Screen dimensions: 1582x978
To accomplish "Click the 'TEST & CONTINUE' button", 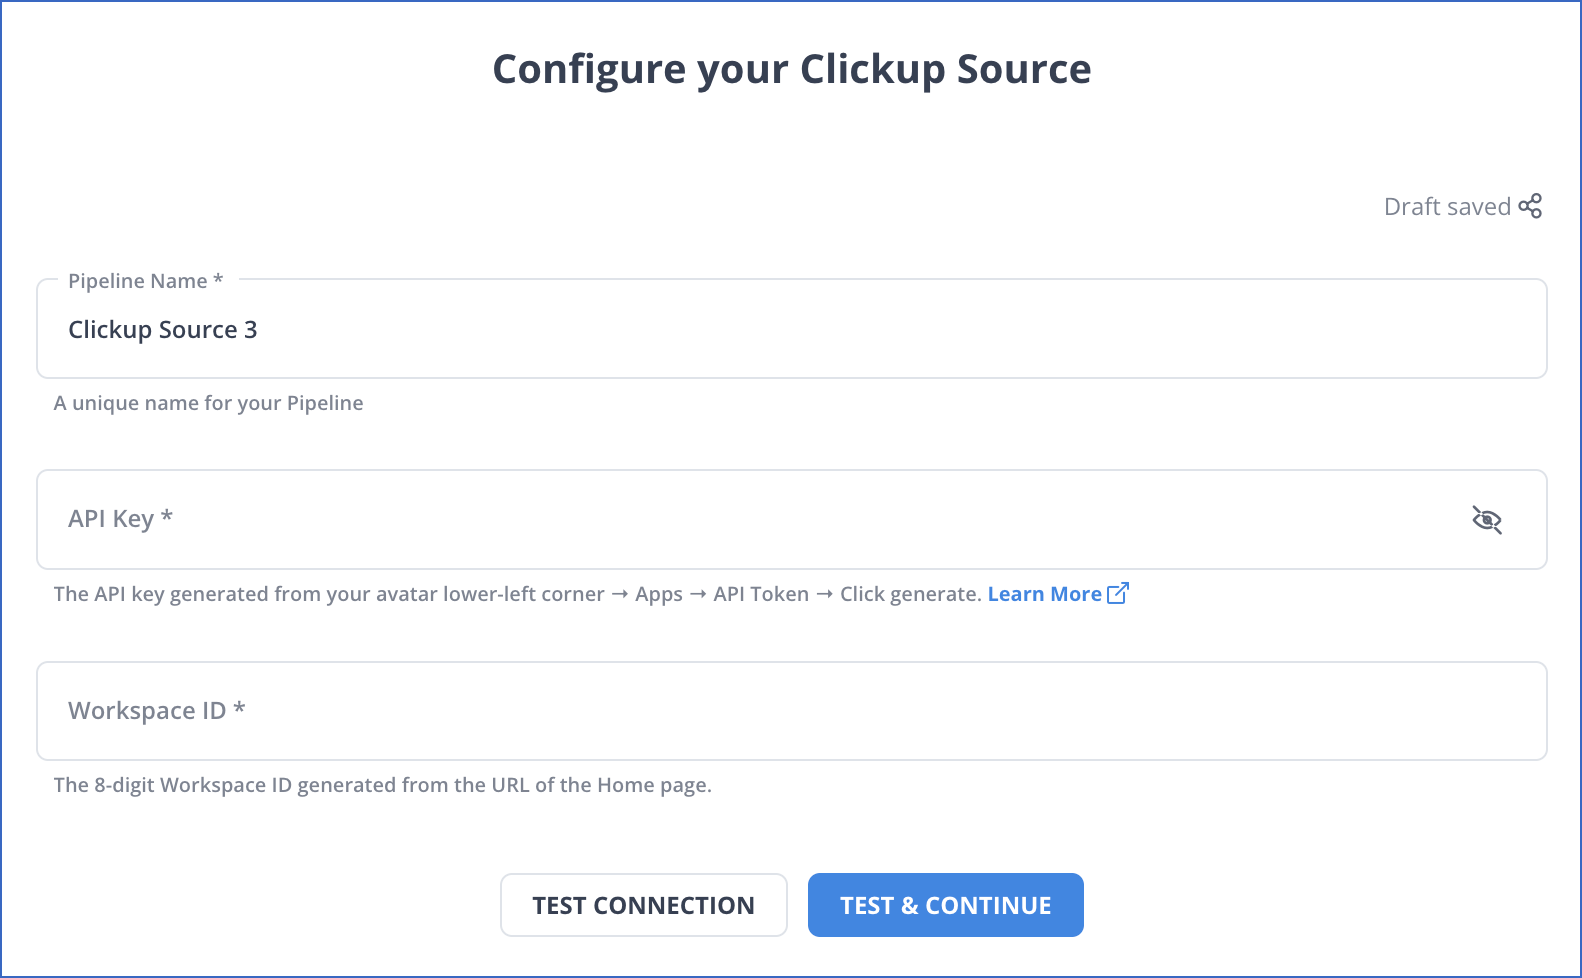I will click(x=945, y=904).
